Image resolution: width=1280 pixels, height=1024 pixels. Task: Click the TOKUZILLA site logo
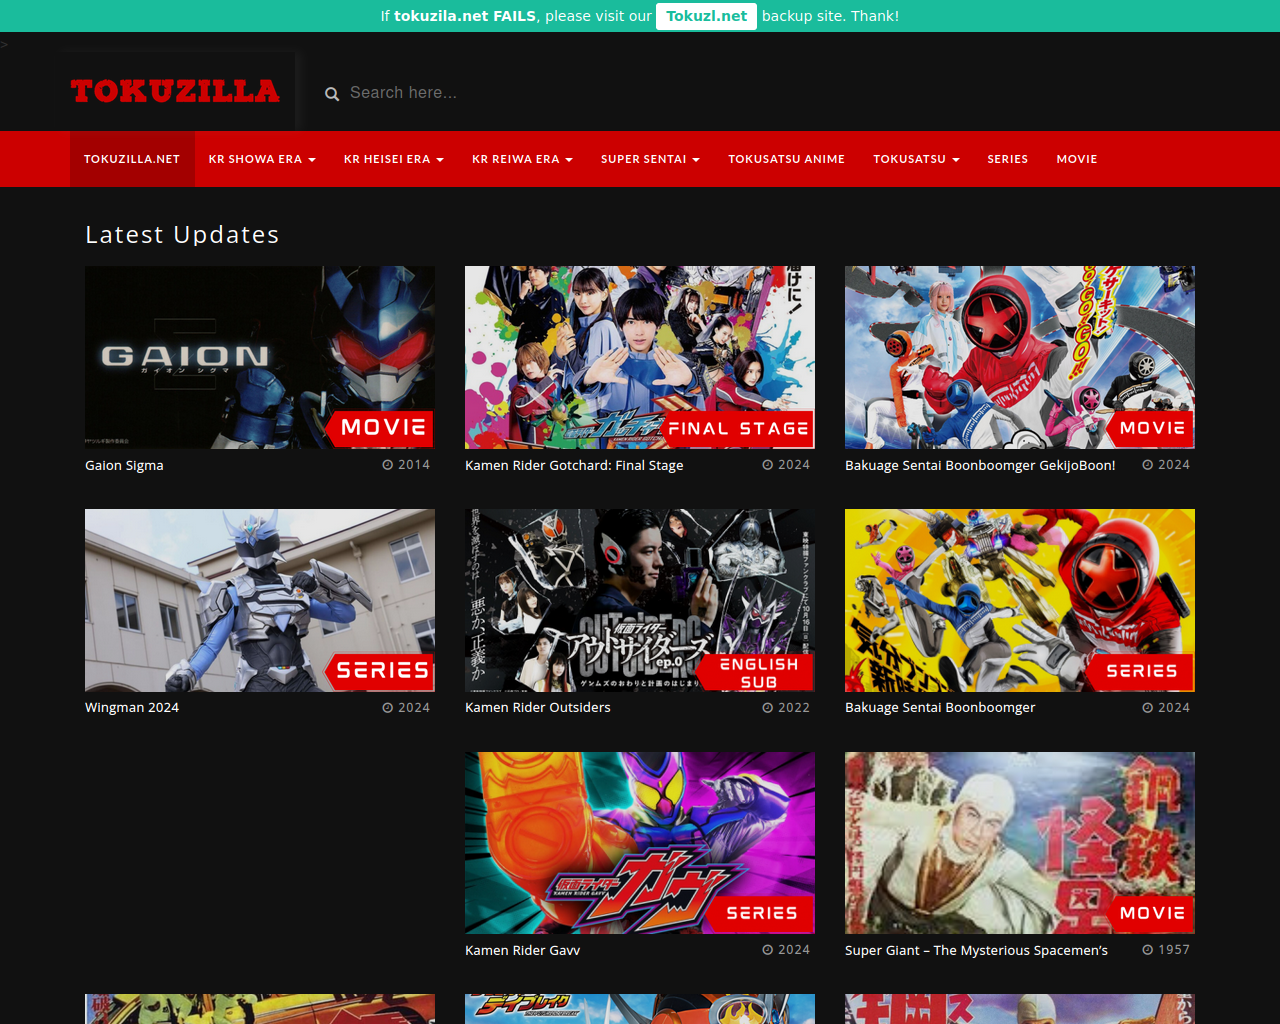[175, 91]
